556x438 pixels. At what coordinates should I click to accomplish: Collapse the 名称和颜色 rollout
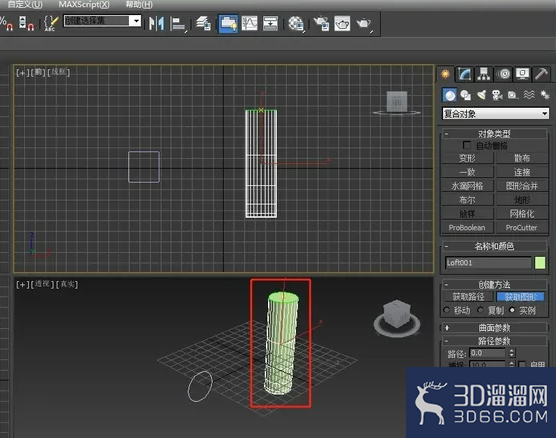(494, 246)
